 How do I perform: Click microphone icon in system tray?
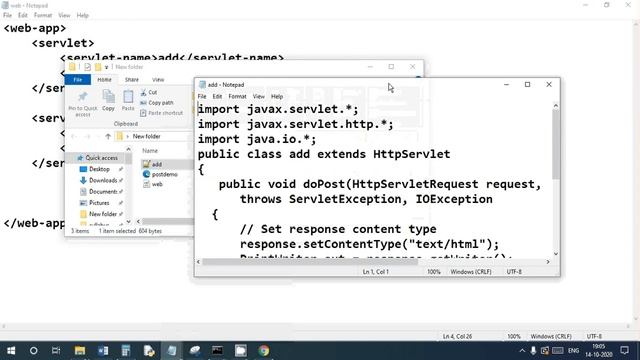533,350
